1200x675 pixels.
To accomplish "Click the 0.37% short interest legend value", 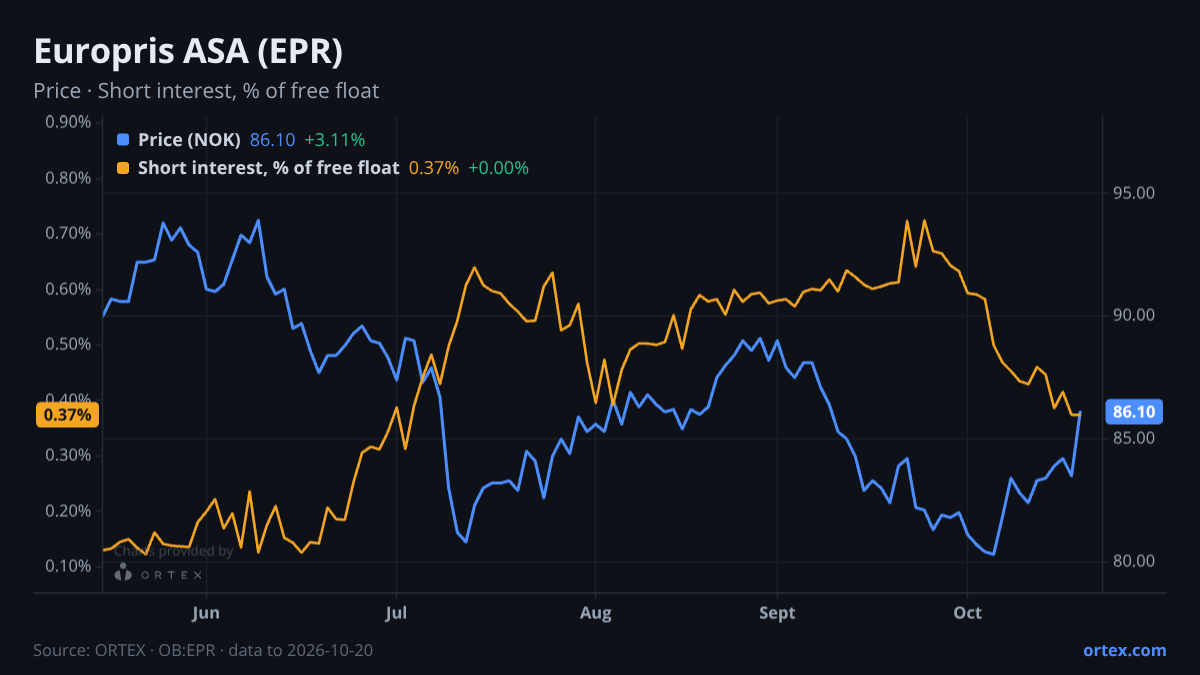I will (434, 168).
